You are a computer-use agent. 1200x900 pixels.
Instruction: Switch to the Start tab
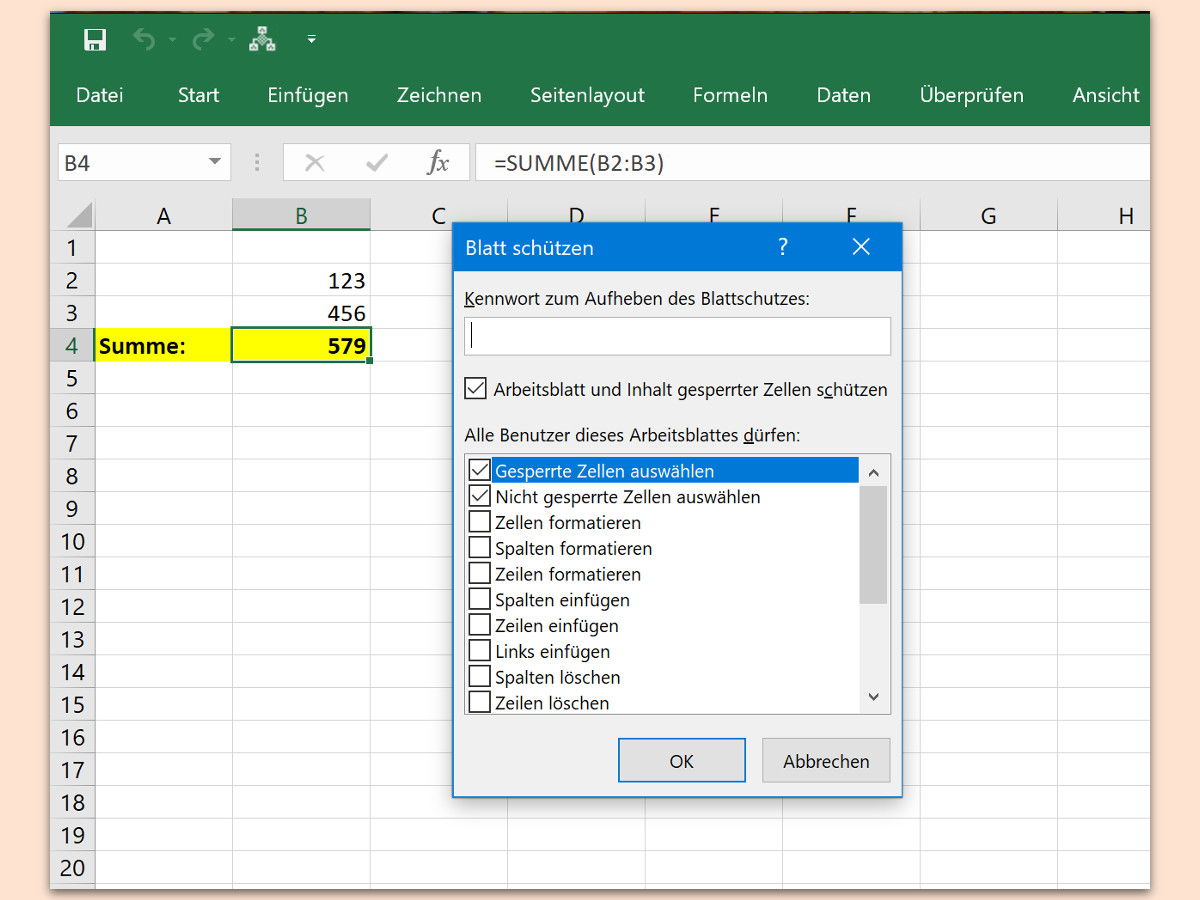[x=198, y=95]
